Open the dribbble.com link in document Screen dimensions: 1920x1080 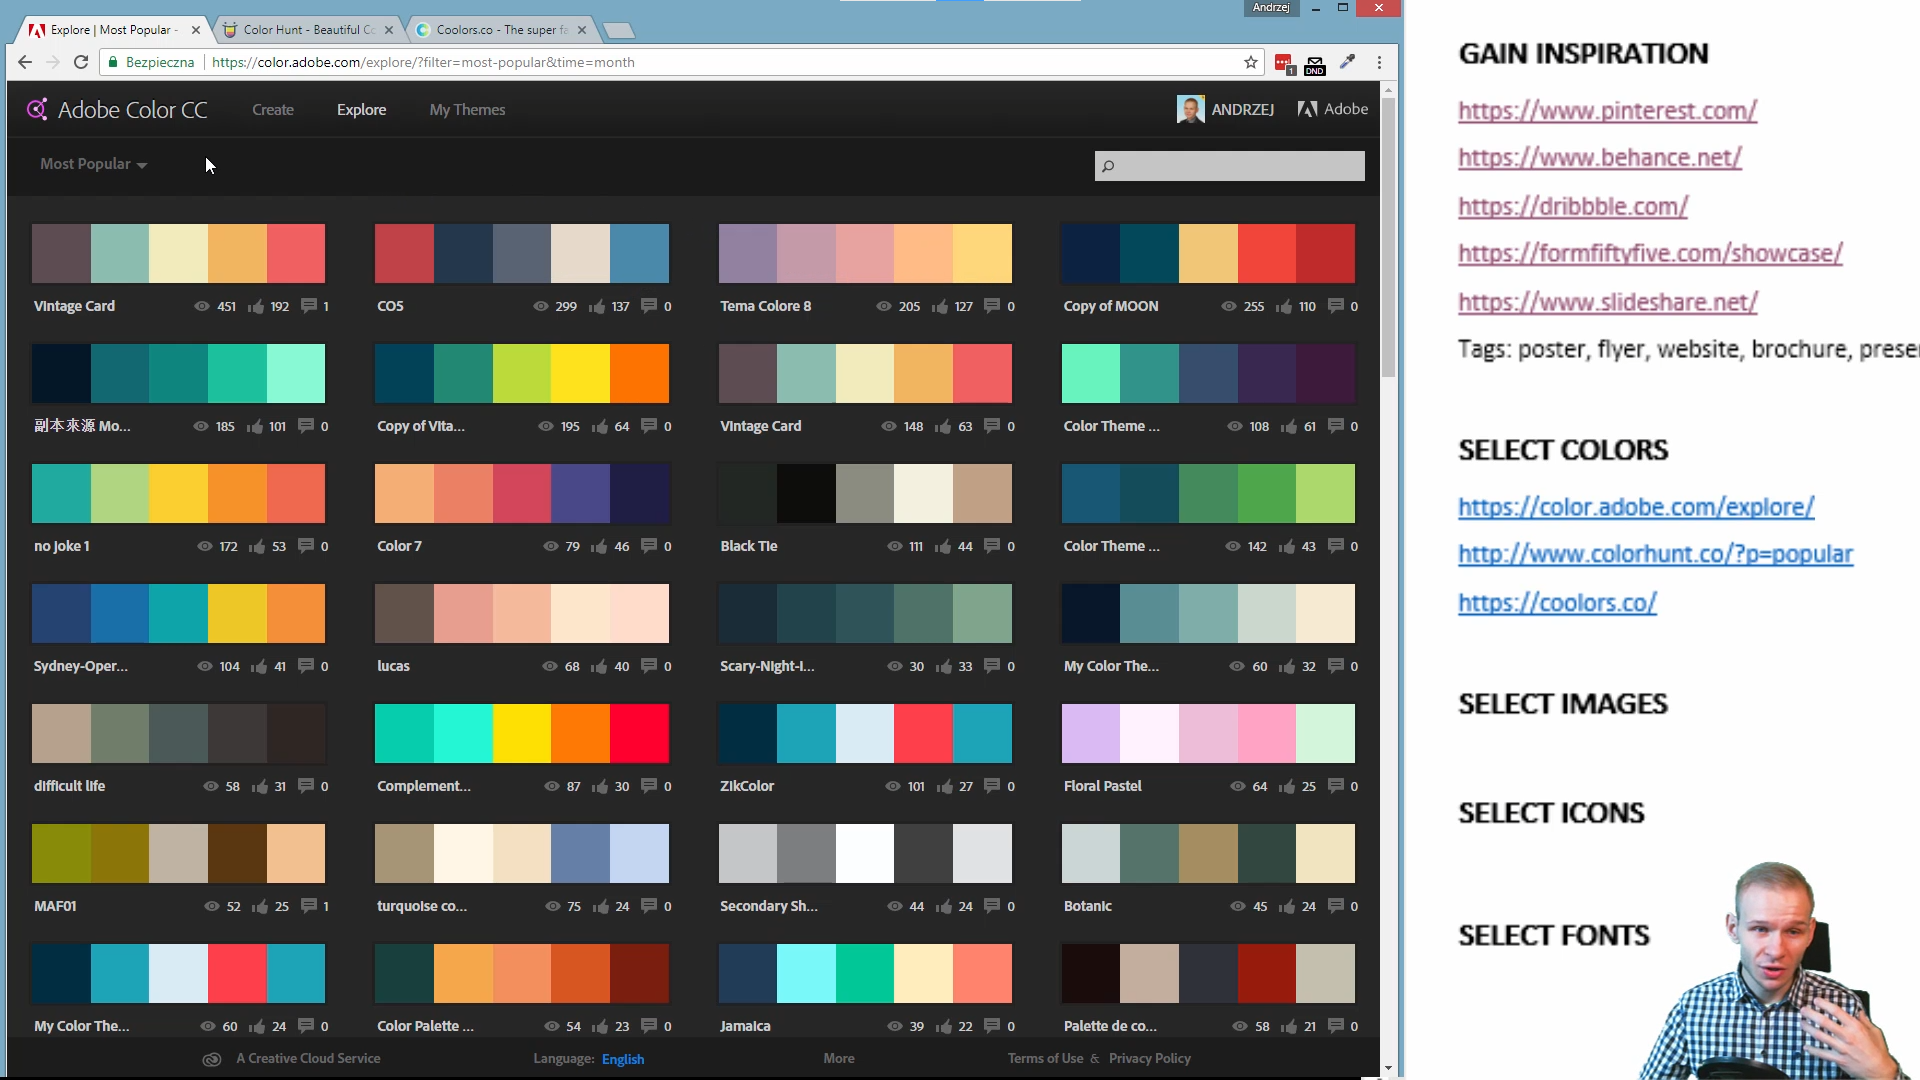[x=1573, y=207]
